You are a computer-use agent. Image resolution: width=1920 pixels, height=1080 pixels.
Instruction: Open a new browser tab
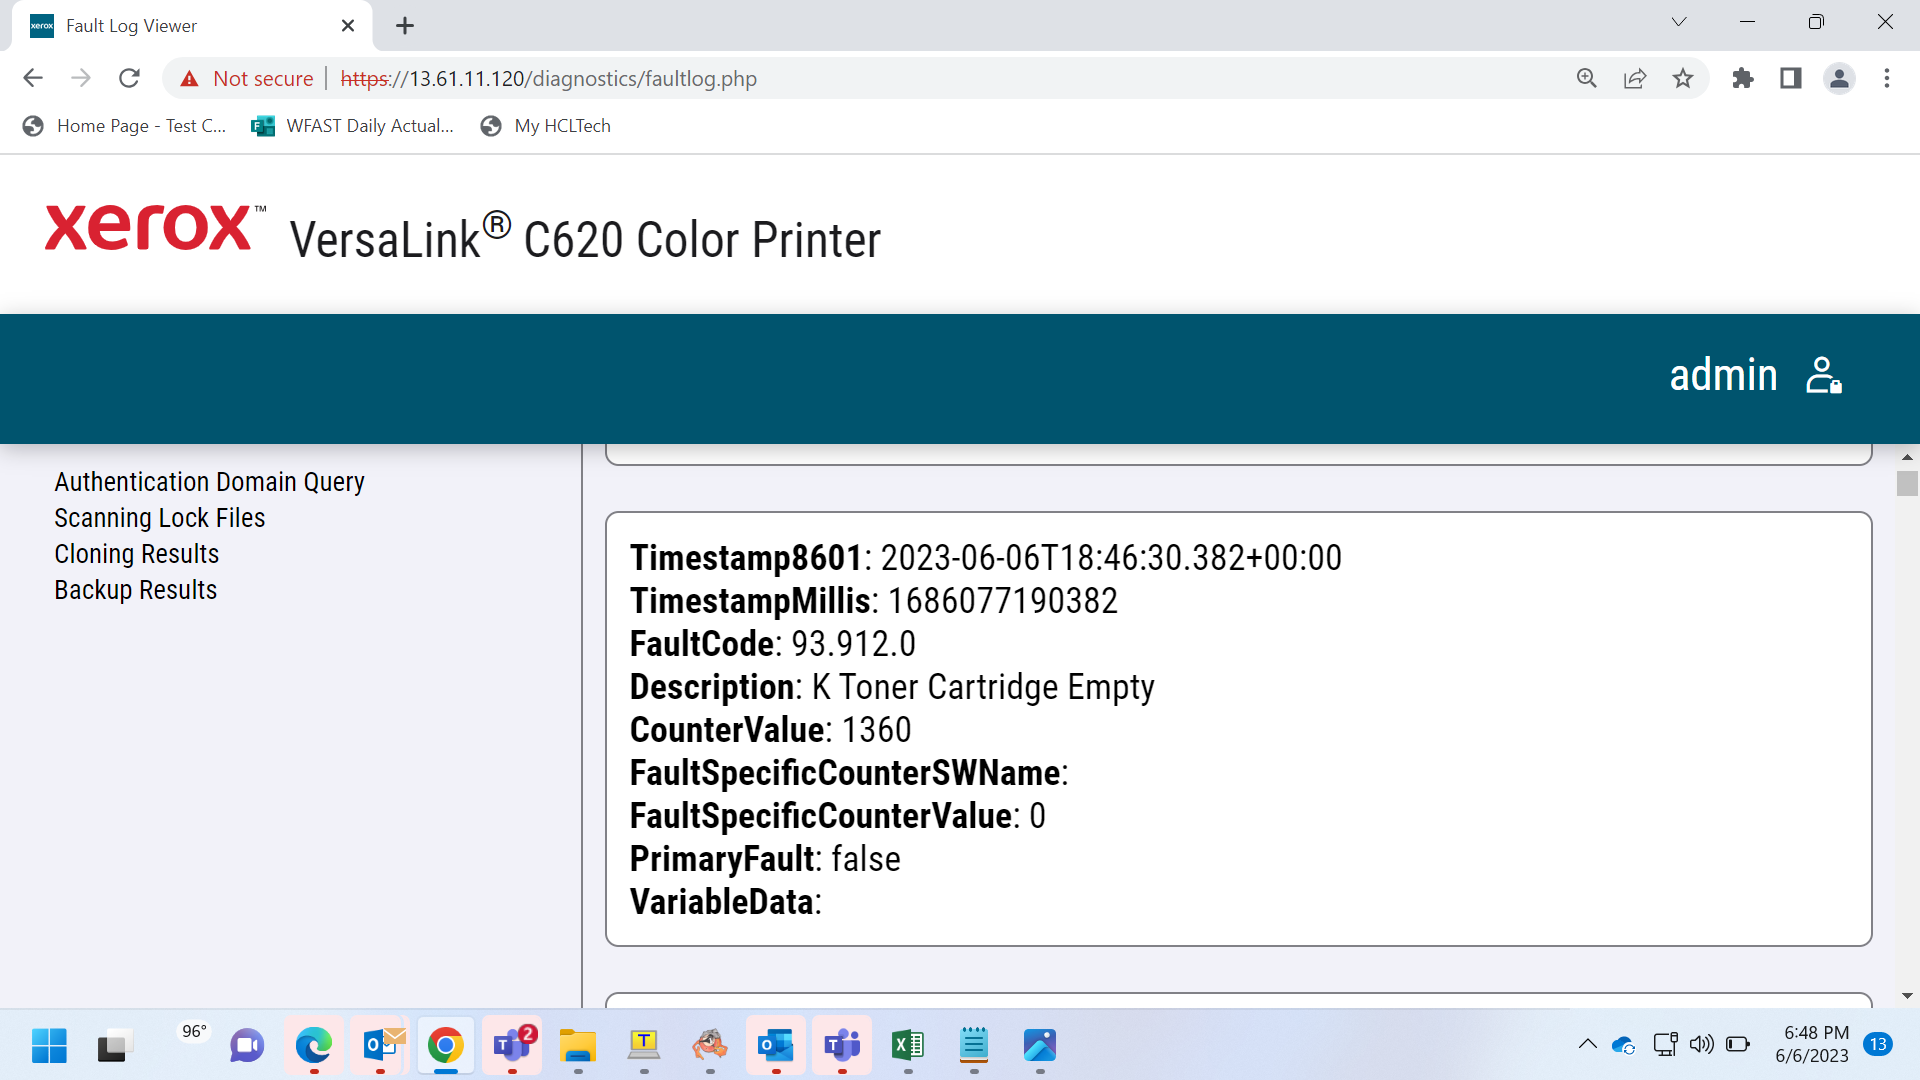click(x=405, y=26)
